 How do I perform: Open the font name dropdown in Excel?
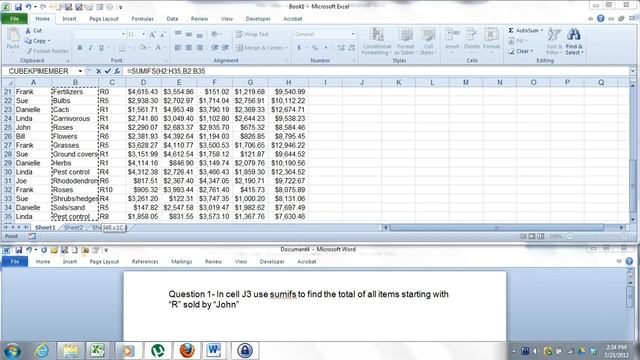(x=123, y=34)
